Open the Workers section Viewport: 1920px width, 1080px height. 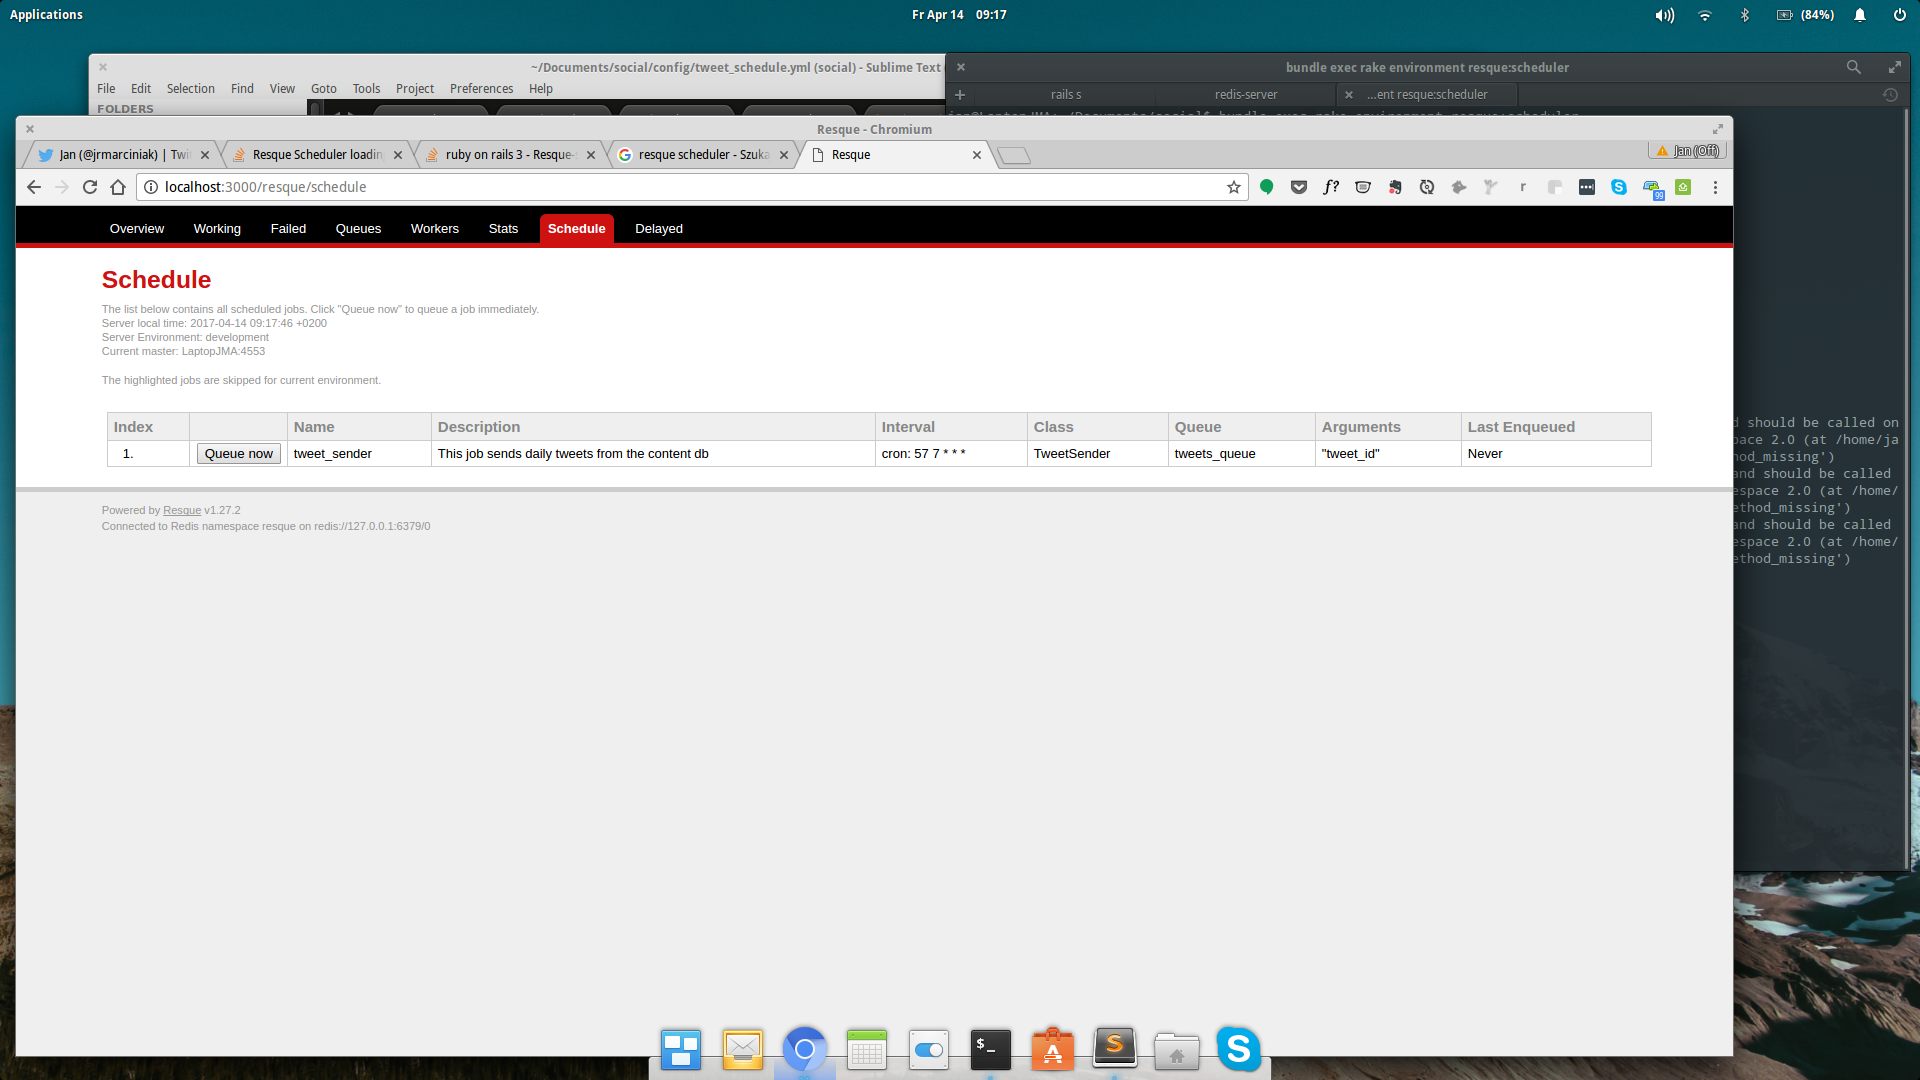pos(434,229)
